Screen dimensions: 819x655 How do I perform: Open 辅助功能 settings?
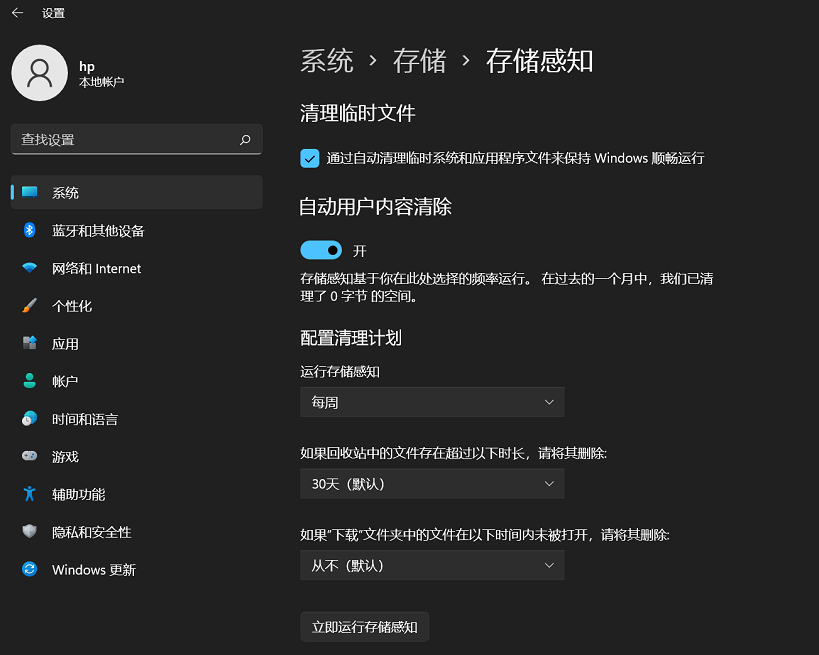[137, 494]
